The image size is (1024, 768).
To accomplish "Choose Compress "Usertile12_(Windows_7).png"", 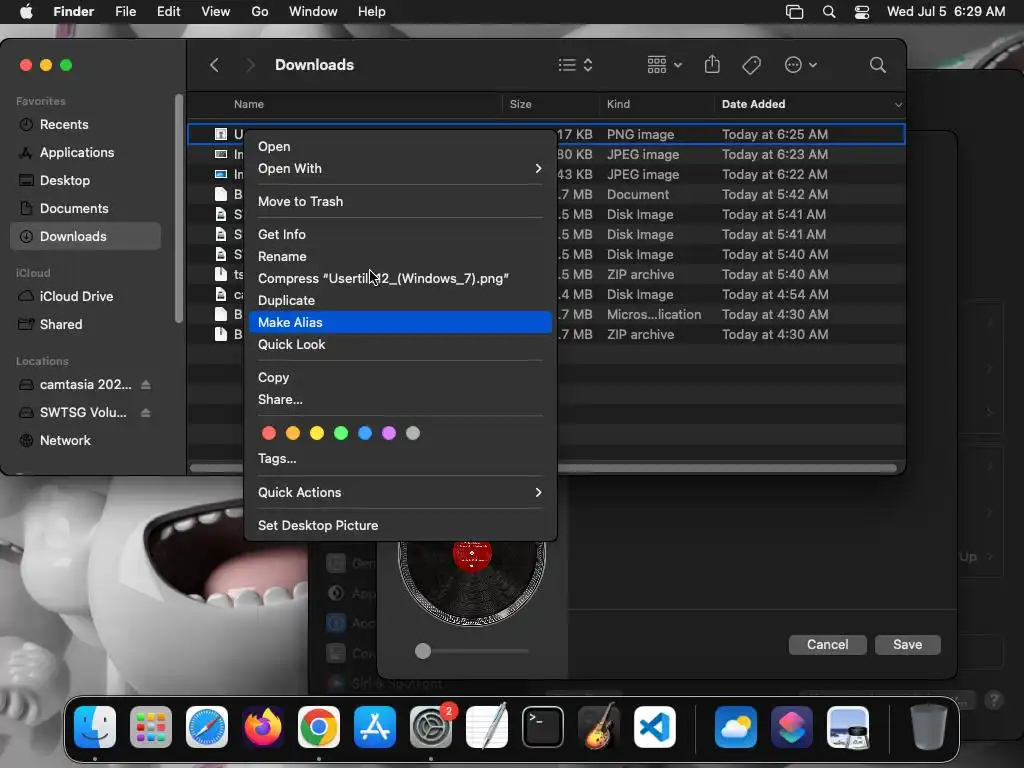I will click(400, 278).
